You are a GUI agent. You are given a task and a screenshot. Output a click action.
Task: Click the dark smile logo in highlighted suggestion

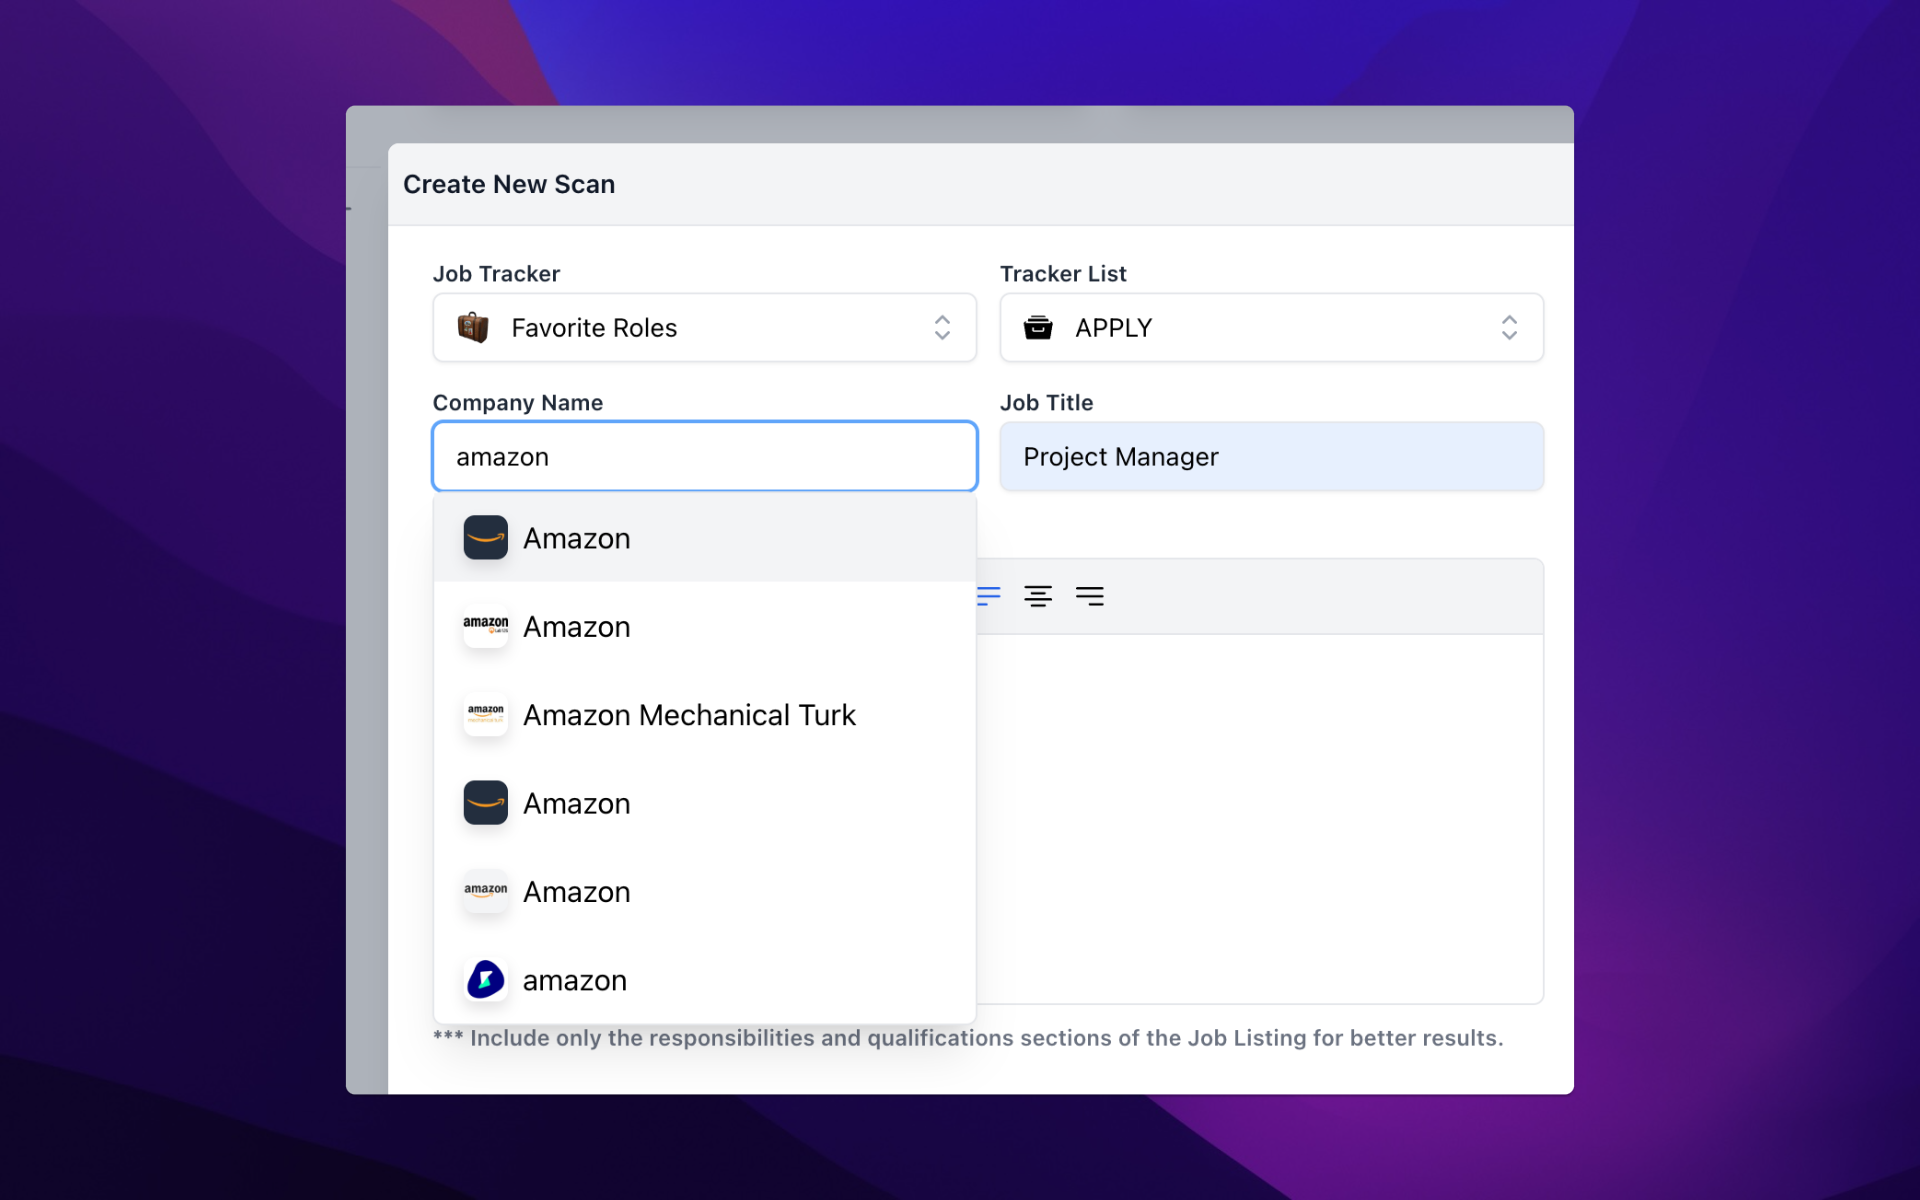point(486,538)
